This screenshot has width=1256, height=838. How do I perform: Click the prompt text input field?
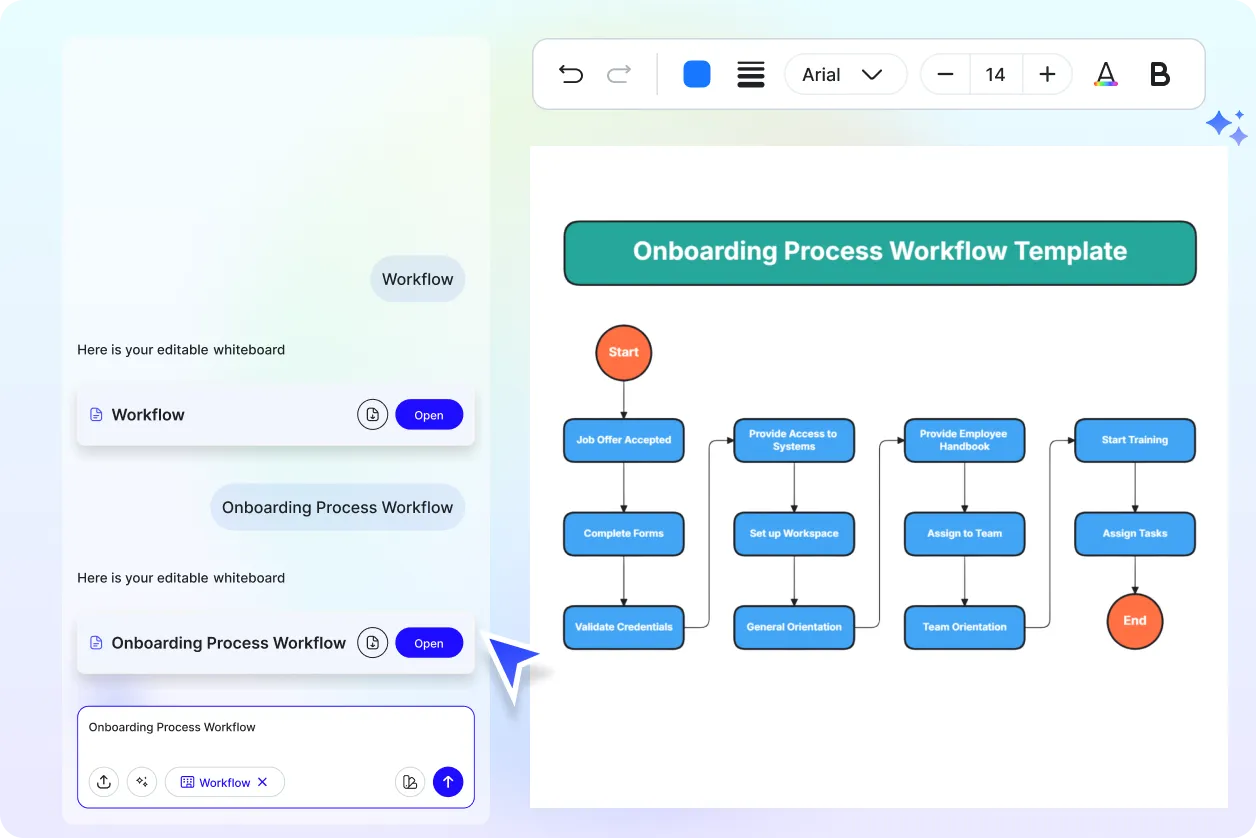(276, 728)
